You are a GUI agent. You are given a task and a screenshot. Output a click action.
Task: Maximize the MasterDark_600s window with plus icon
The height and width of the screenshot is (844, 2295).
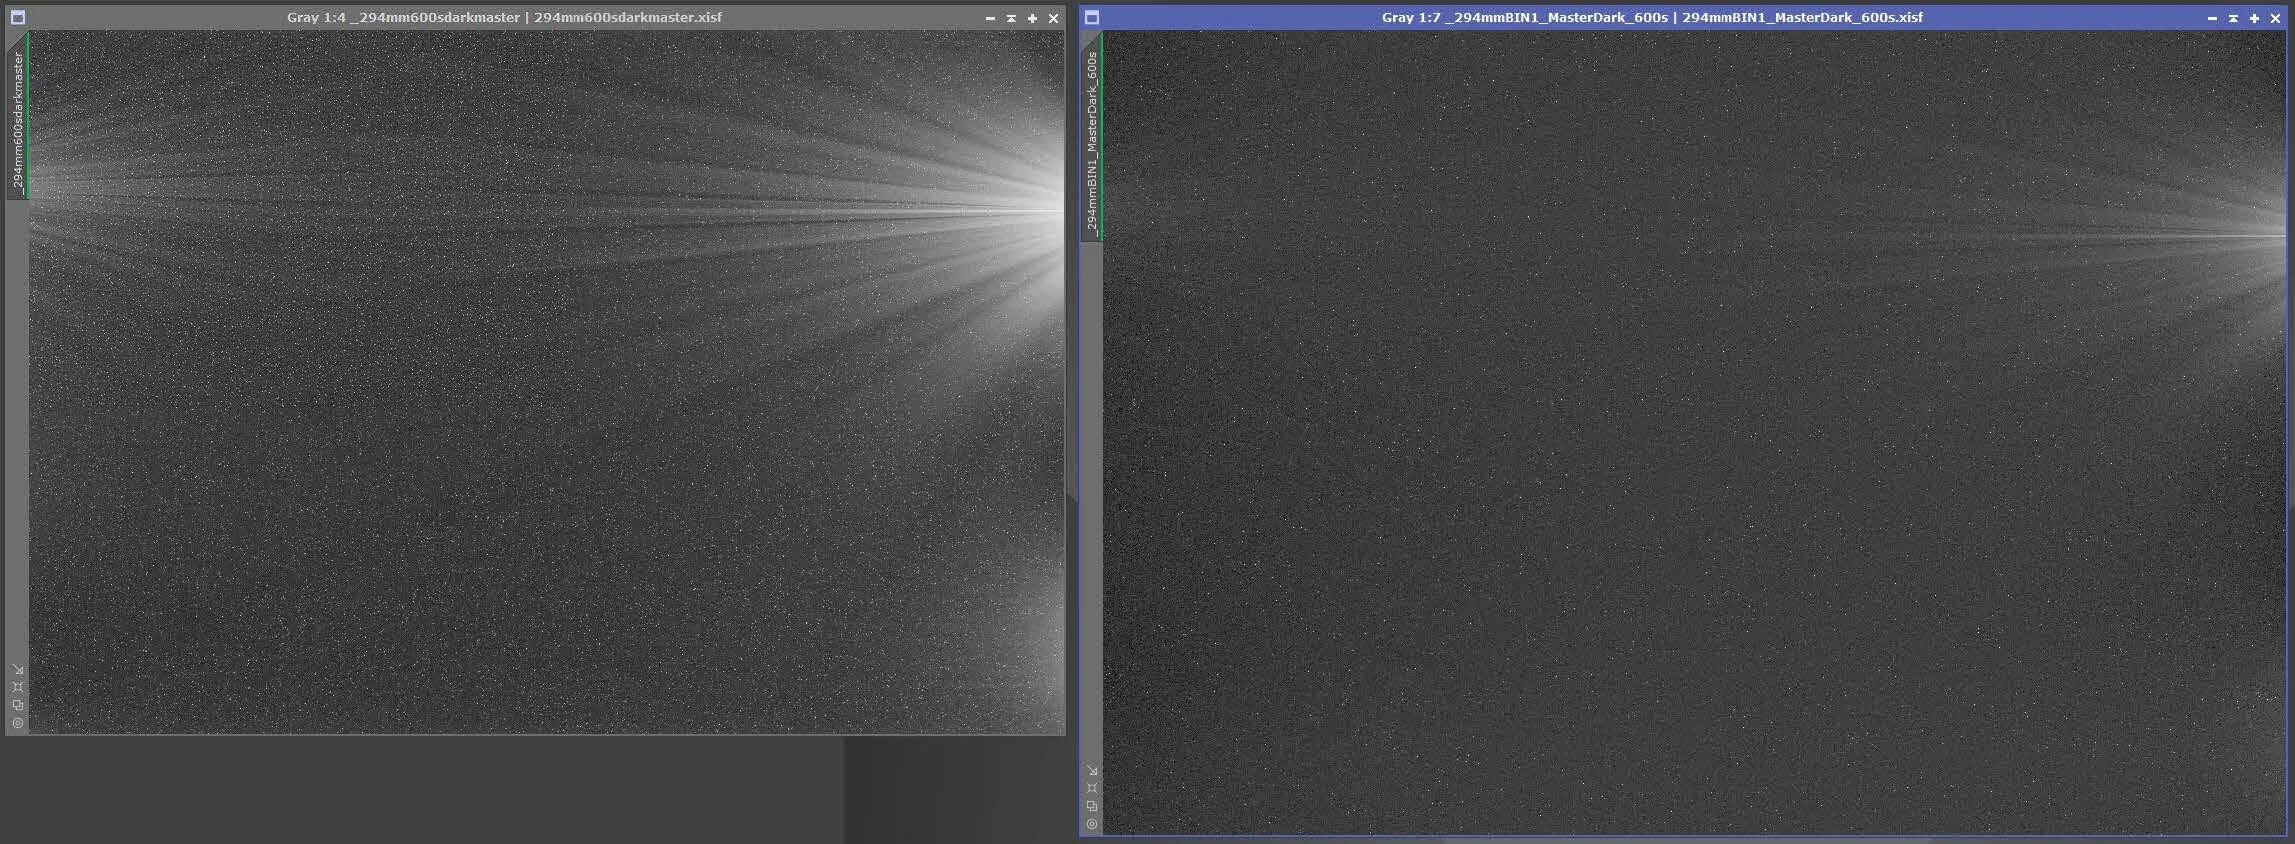point(2254,18)
